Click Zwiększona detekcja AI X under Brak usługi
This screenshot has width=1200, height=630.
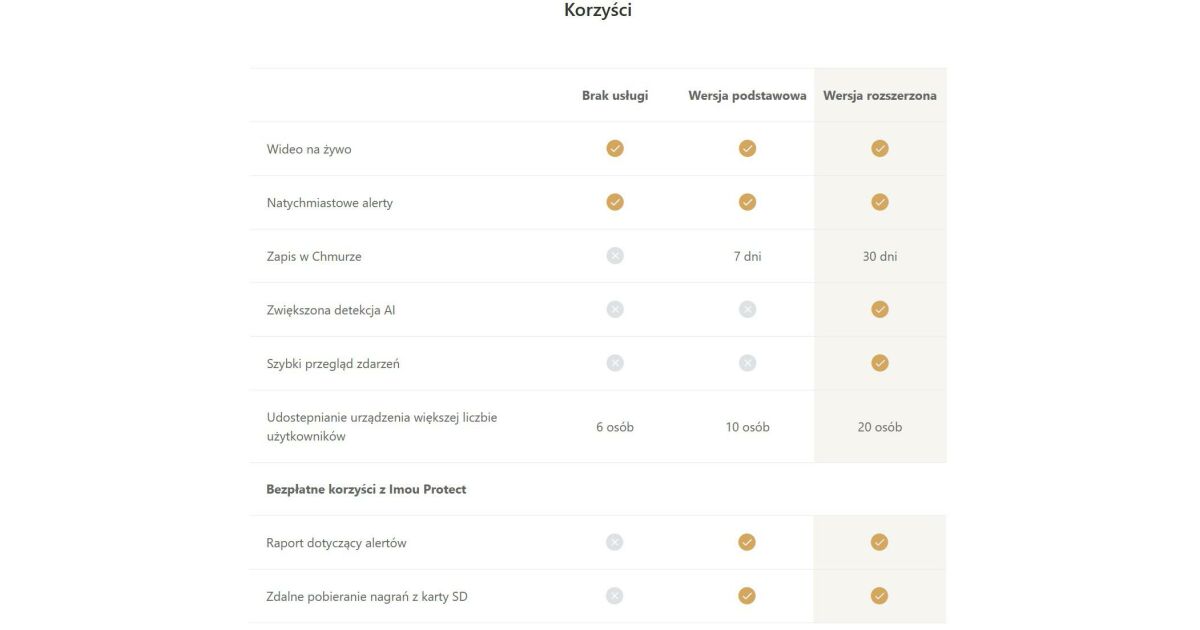point(615,309)
